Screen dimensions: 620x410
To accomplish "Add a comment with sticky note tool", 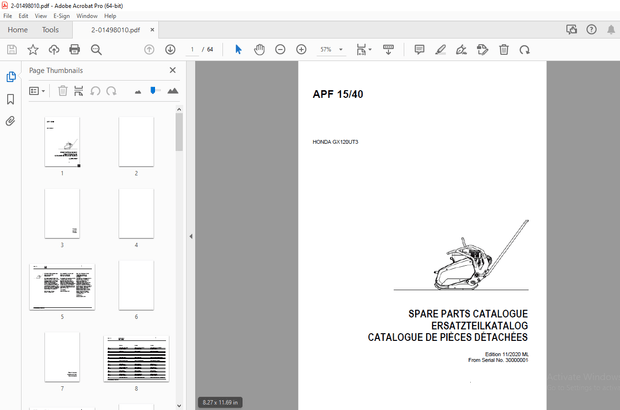I will tap(419, 49).
